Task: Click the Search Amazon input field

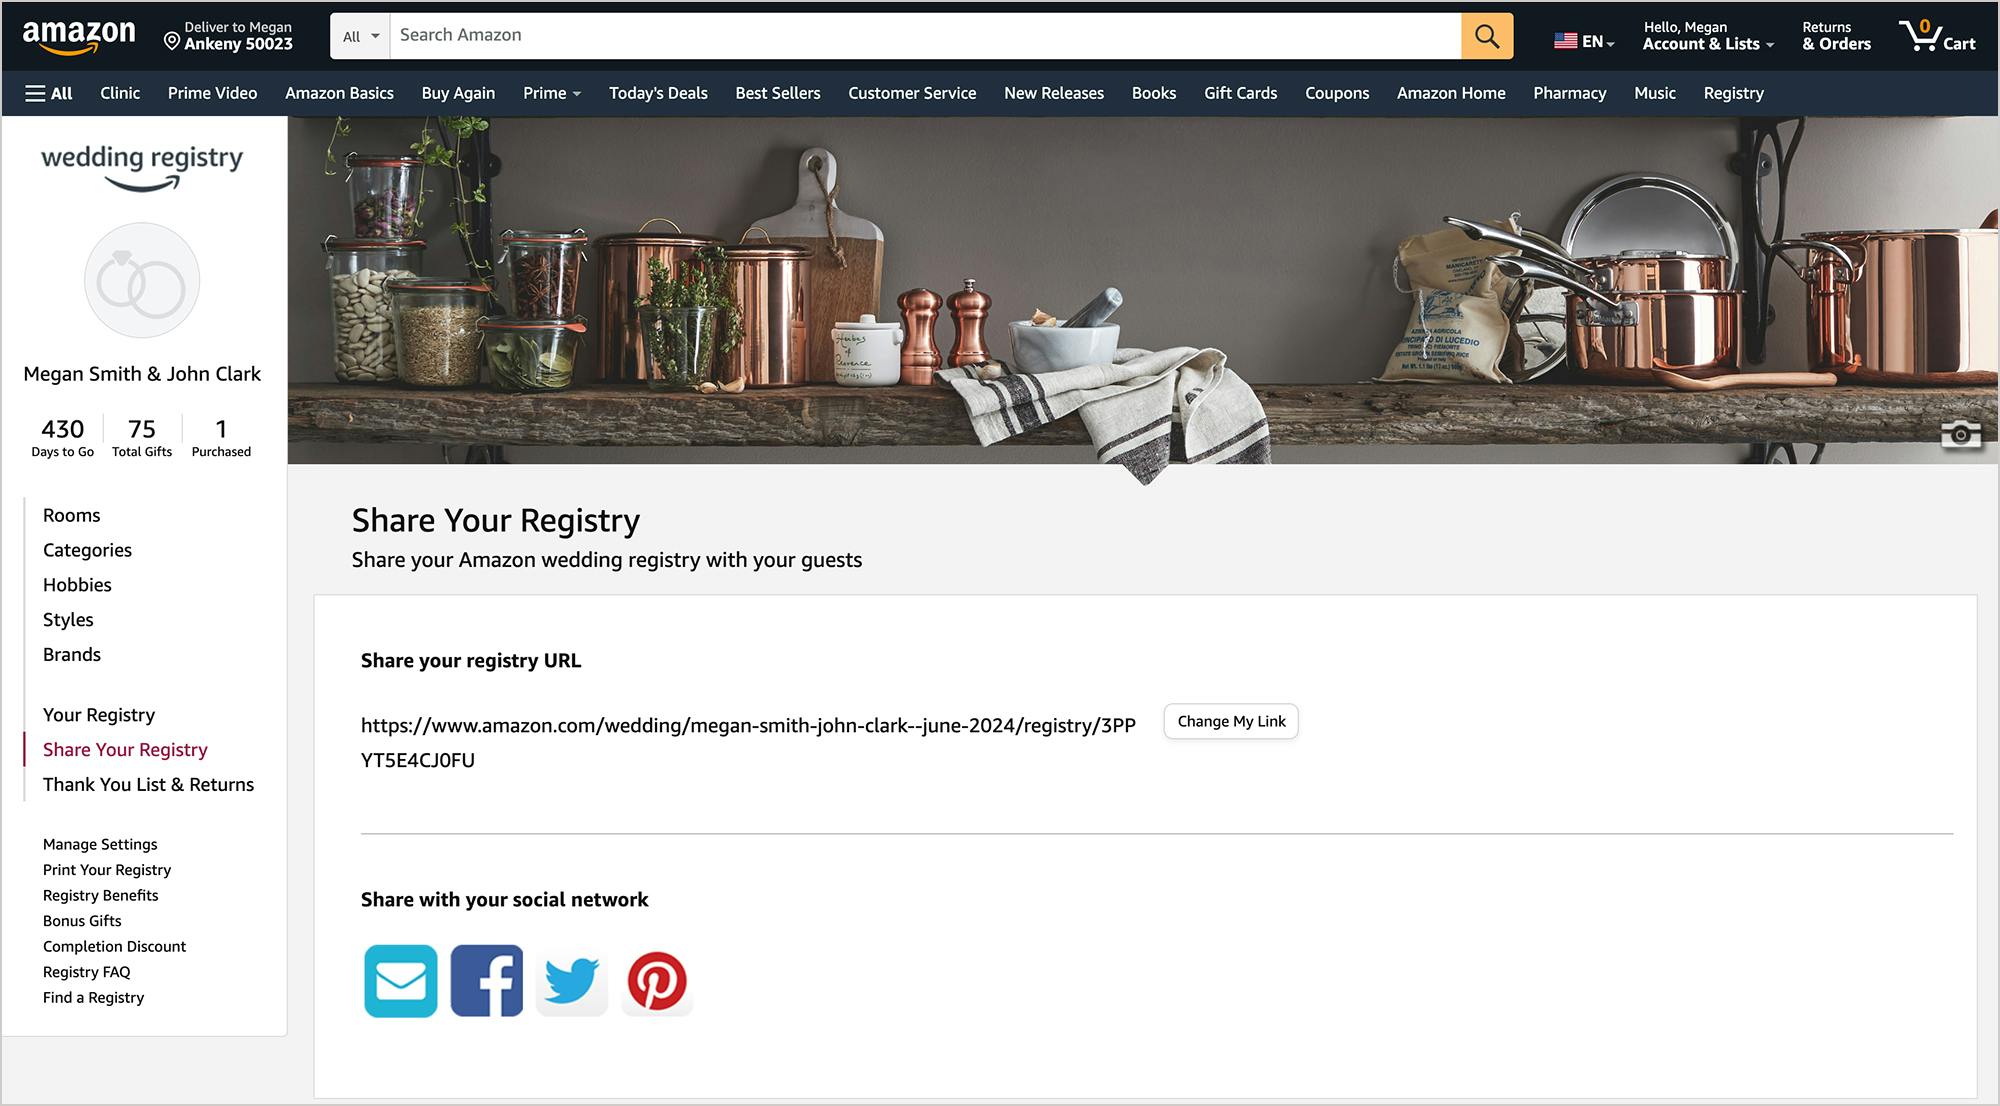Action: 926,36
